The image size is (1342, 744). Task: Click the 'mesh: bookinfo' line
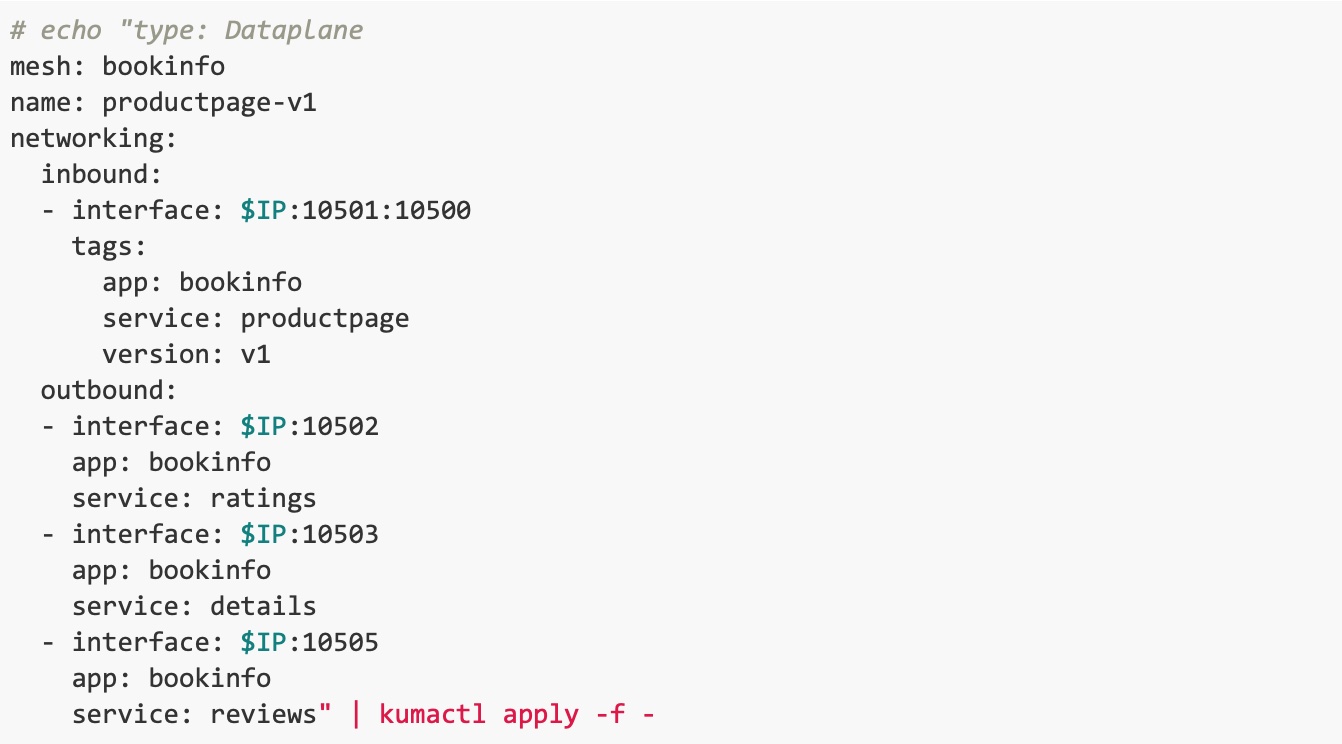[x=117, y=66]
